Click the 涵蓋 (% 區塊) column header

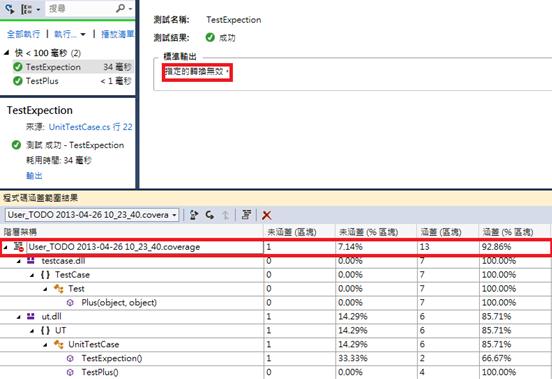[x=514, y=232]
